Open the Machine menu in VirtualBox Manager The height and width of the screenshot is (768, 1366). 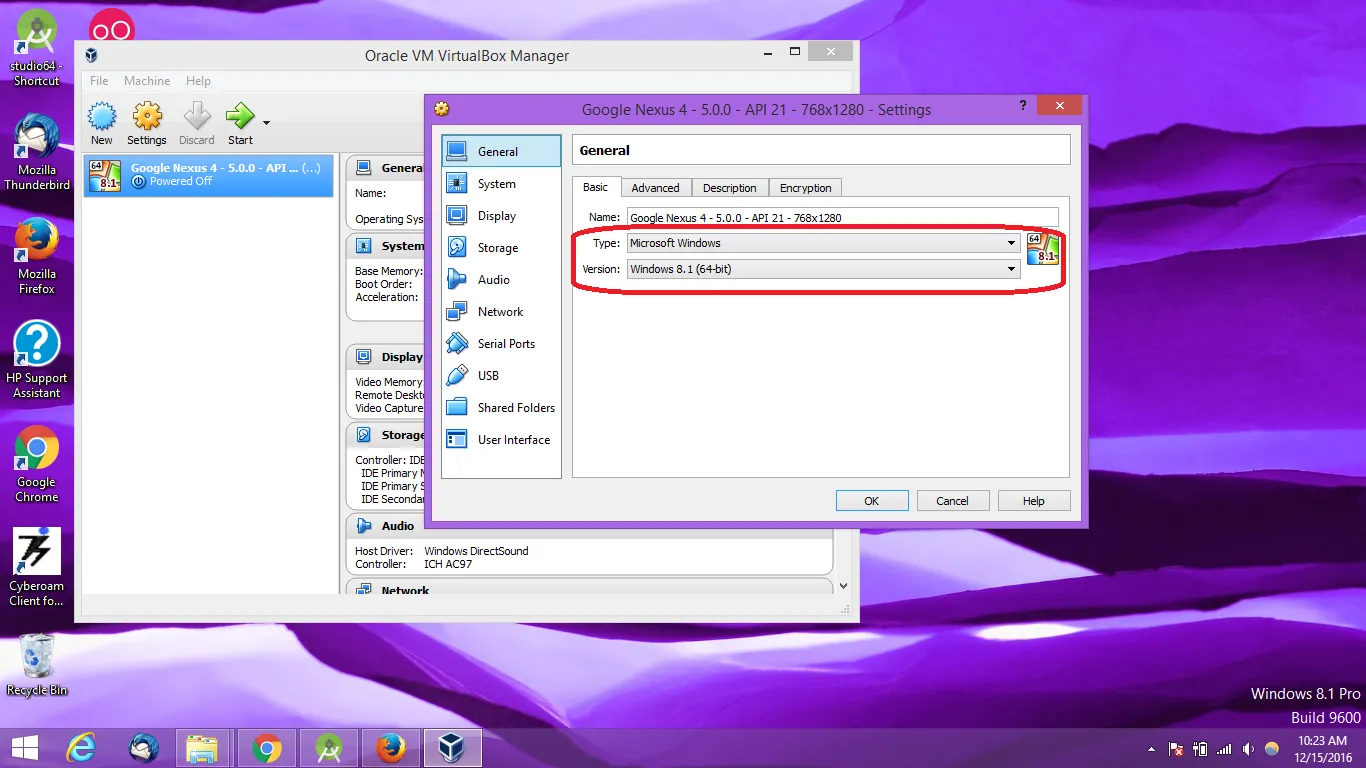[147, 81]
